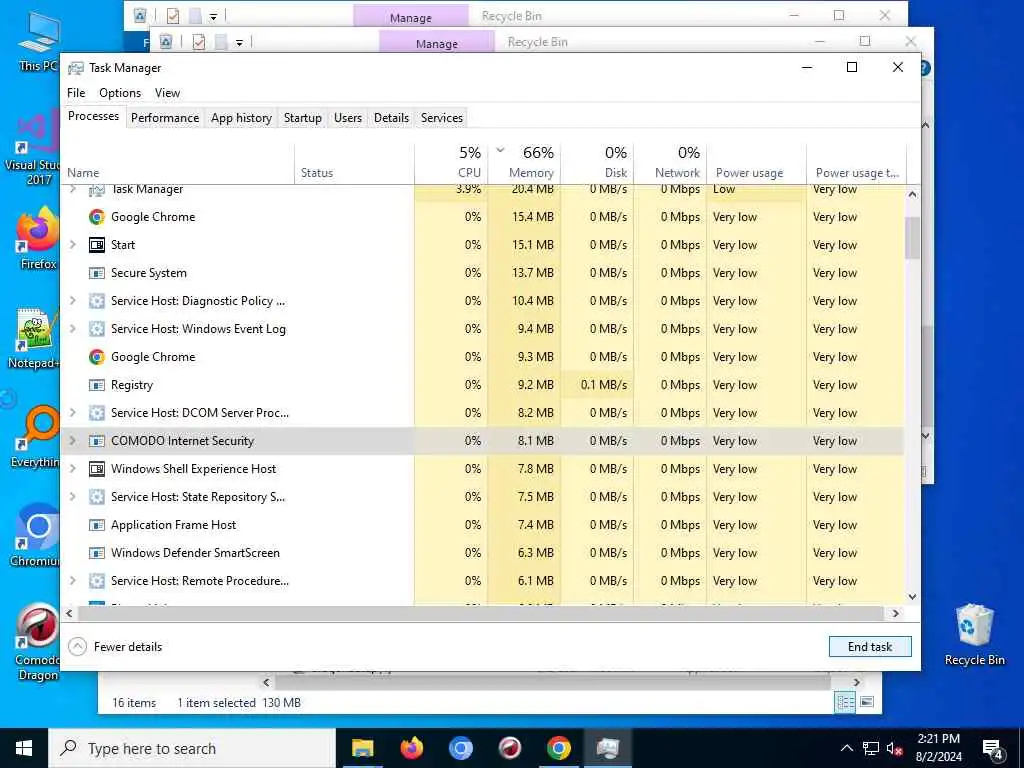The image size is (1024, 768).
Task: Select the Comodo Dragon desktop shortcut
Action: [38, 643]
